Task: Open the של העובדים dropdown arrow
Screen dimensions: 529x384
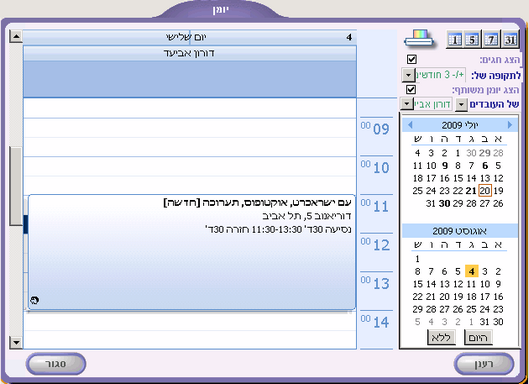Action: tap(461, 105)
